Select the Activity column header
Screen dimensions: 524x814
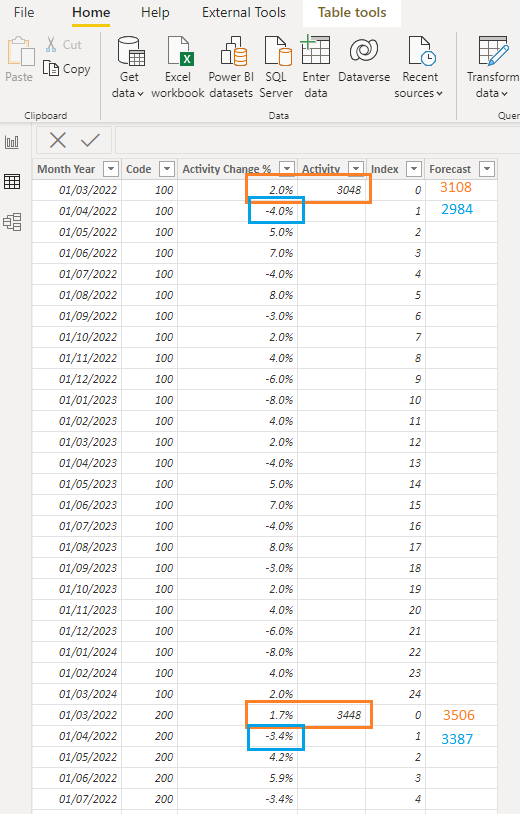coord(332,169)
